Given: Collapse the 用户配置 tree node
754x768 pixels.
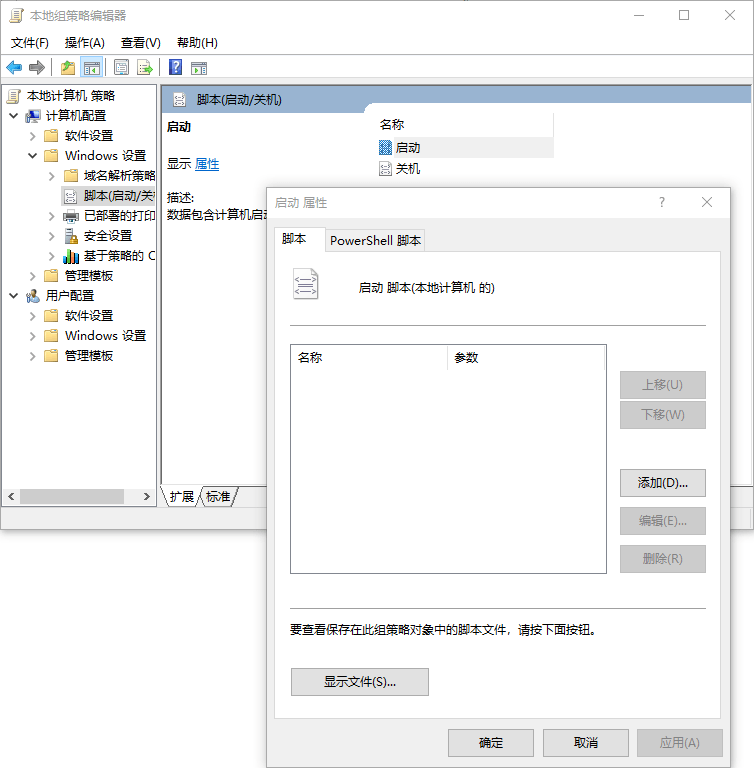Looking at the screenshot, I should 14,295.
